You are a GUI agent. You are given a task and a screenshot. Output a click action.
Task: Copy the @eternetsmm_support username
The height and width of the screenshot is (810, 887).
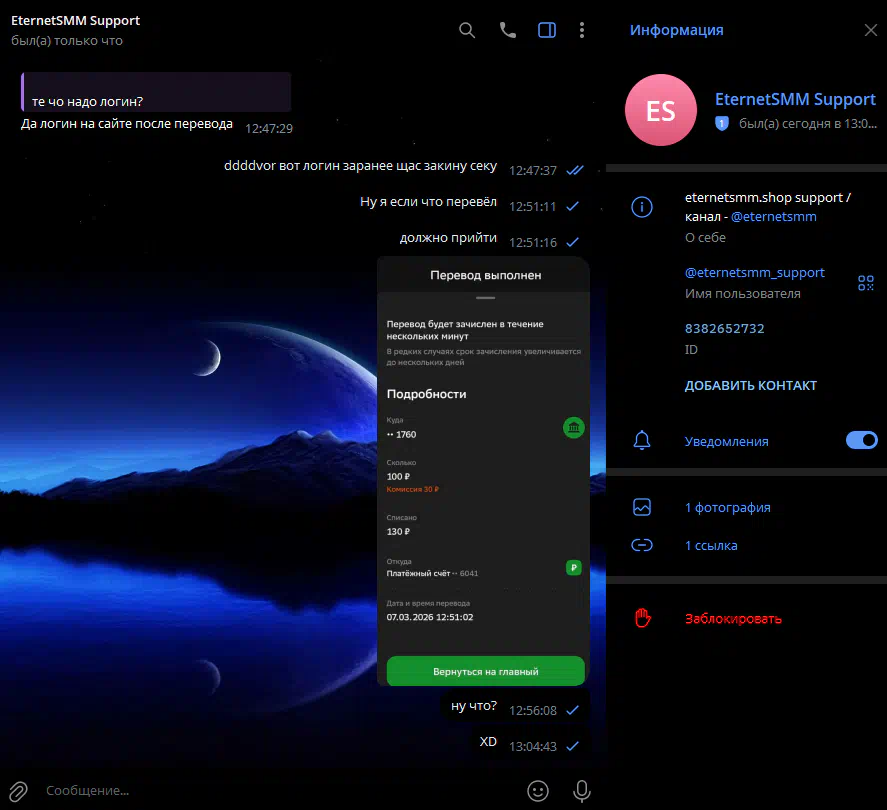(754, 272)
